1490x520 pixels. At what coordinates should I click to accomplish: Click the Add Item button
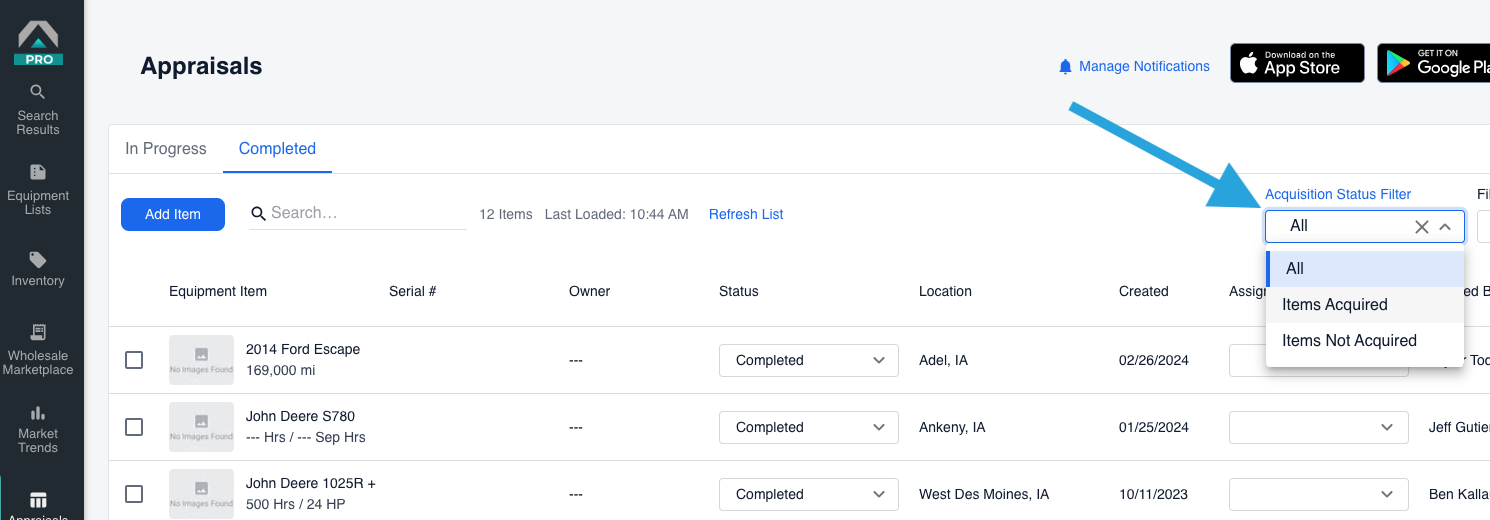tap(173, 214)
